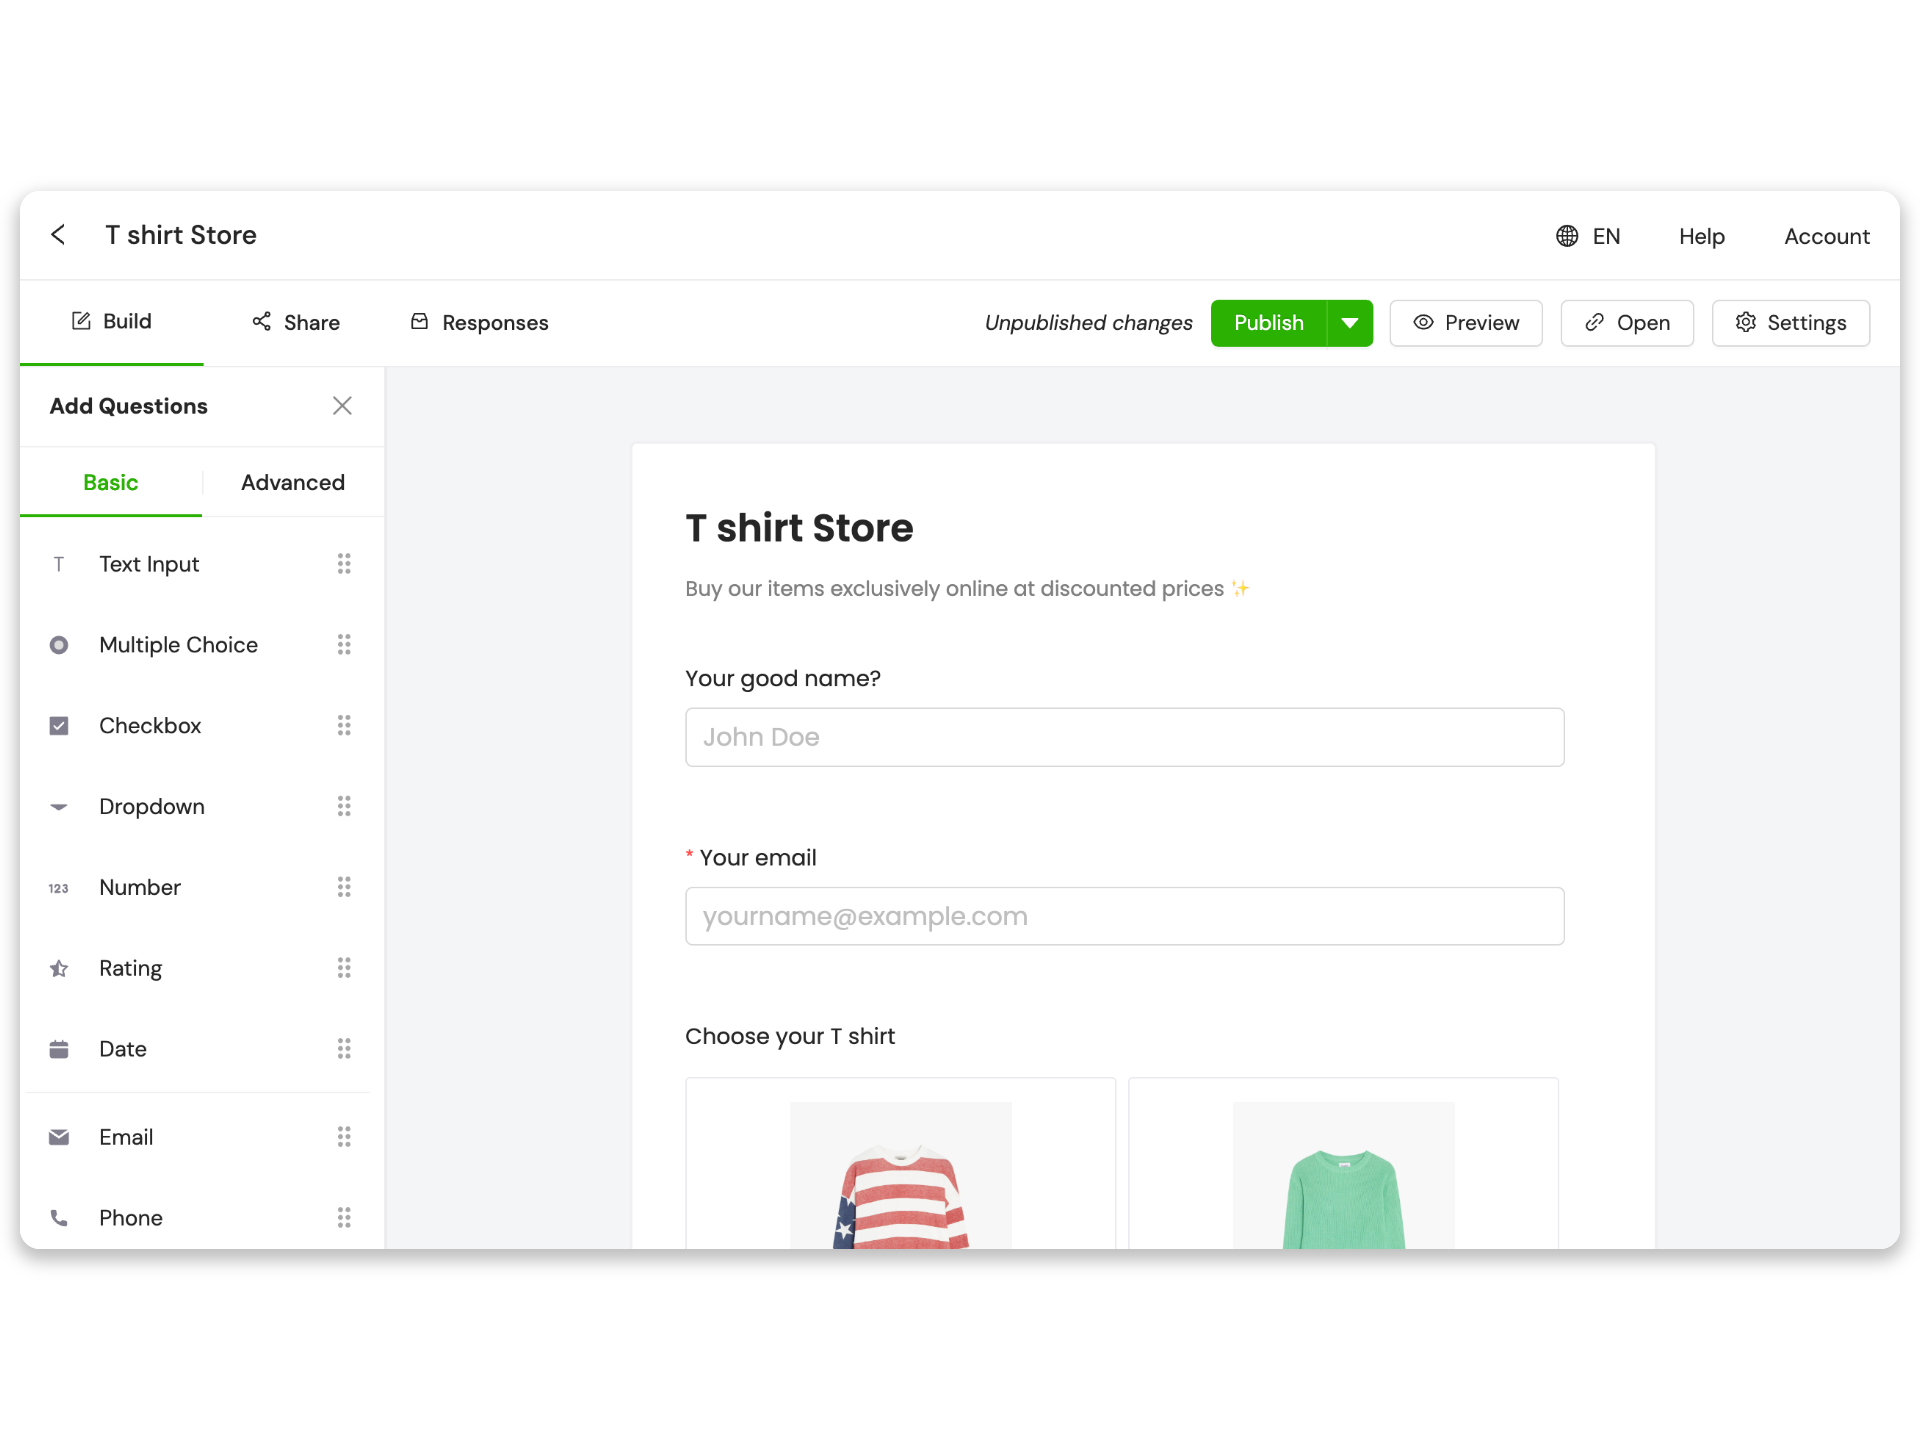Screen dimensions: 1920x1440
Task: Click the Email envelope icon
Action: click(58, 1137)
